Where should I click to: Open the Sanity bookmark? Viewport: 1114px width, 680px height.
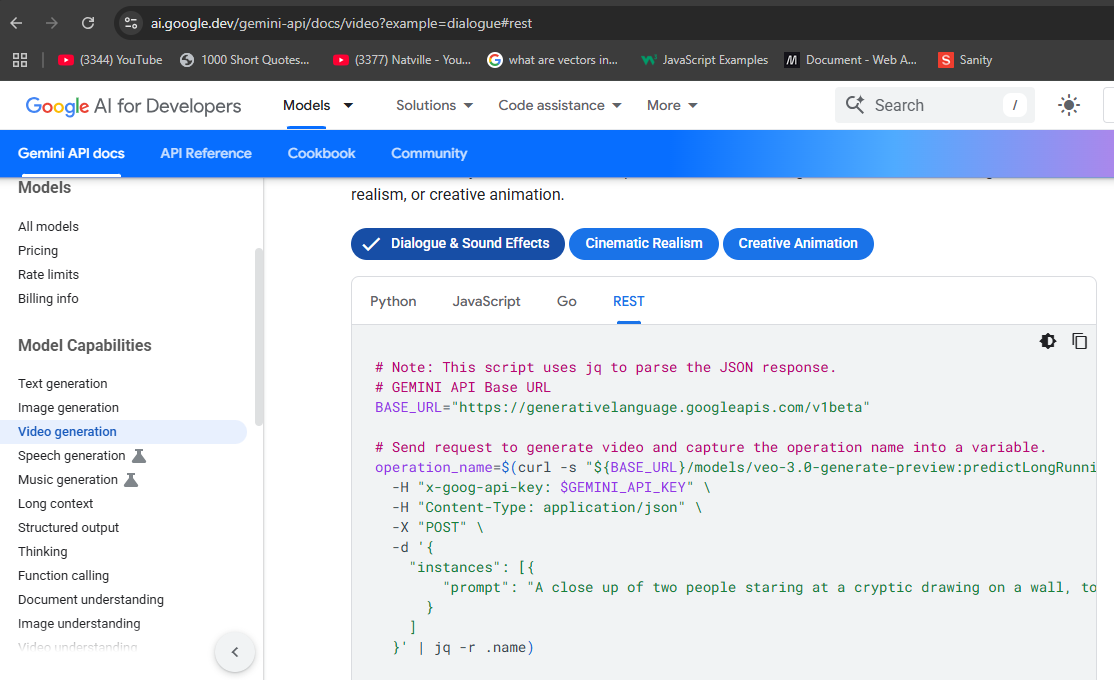pos(966,60)
